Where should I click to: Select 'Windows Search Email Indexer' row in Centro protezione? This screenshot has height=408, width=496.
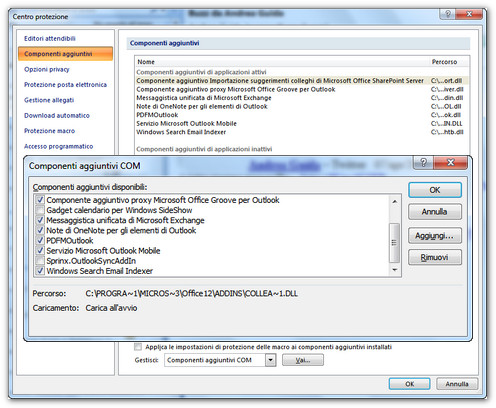[x=302, y=132]
